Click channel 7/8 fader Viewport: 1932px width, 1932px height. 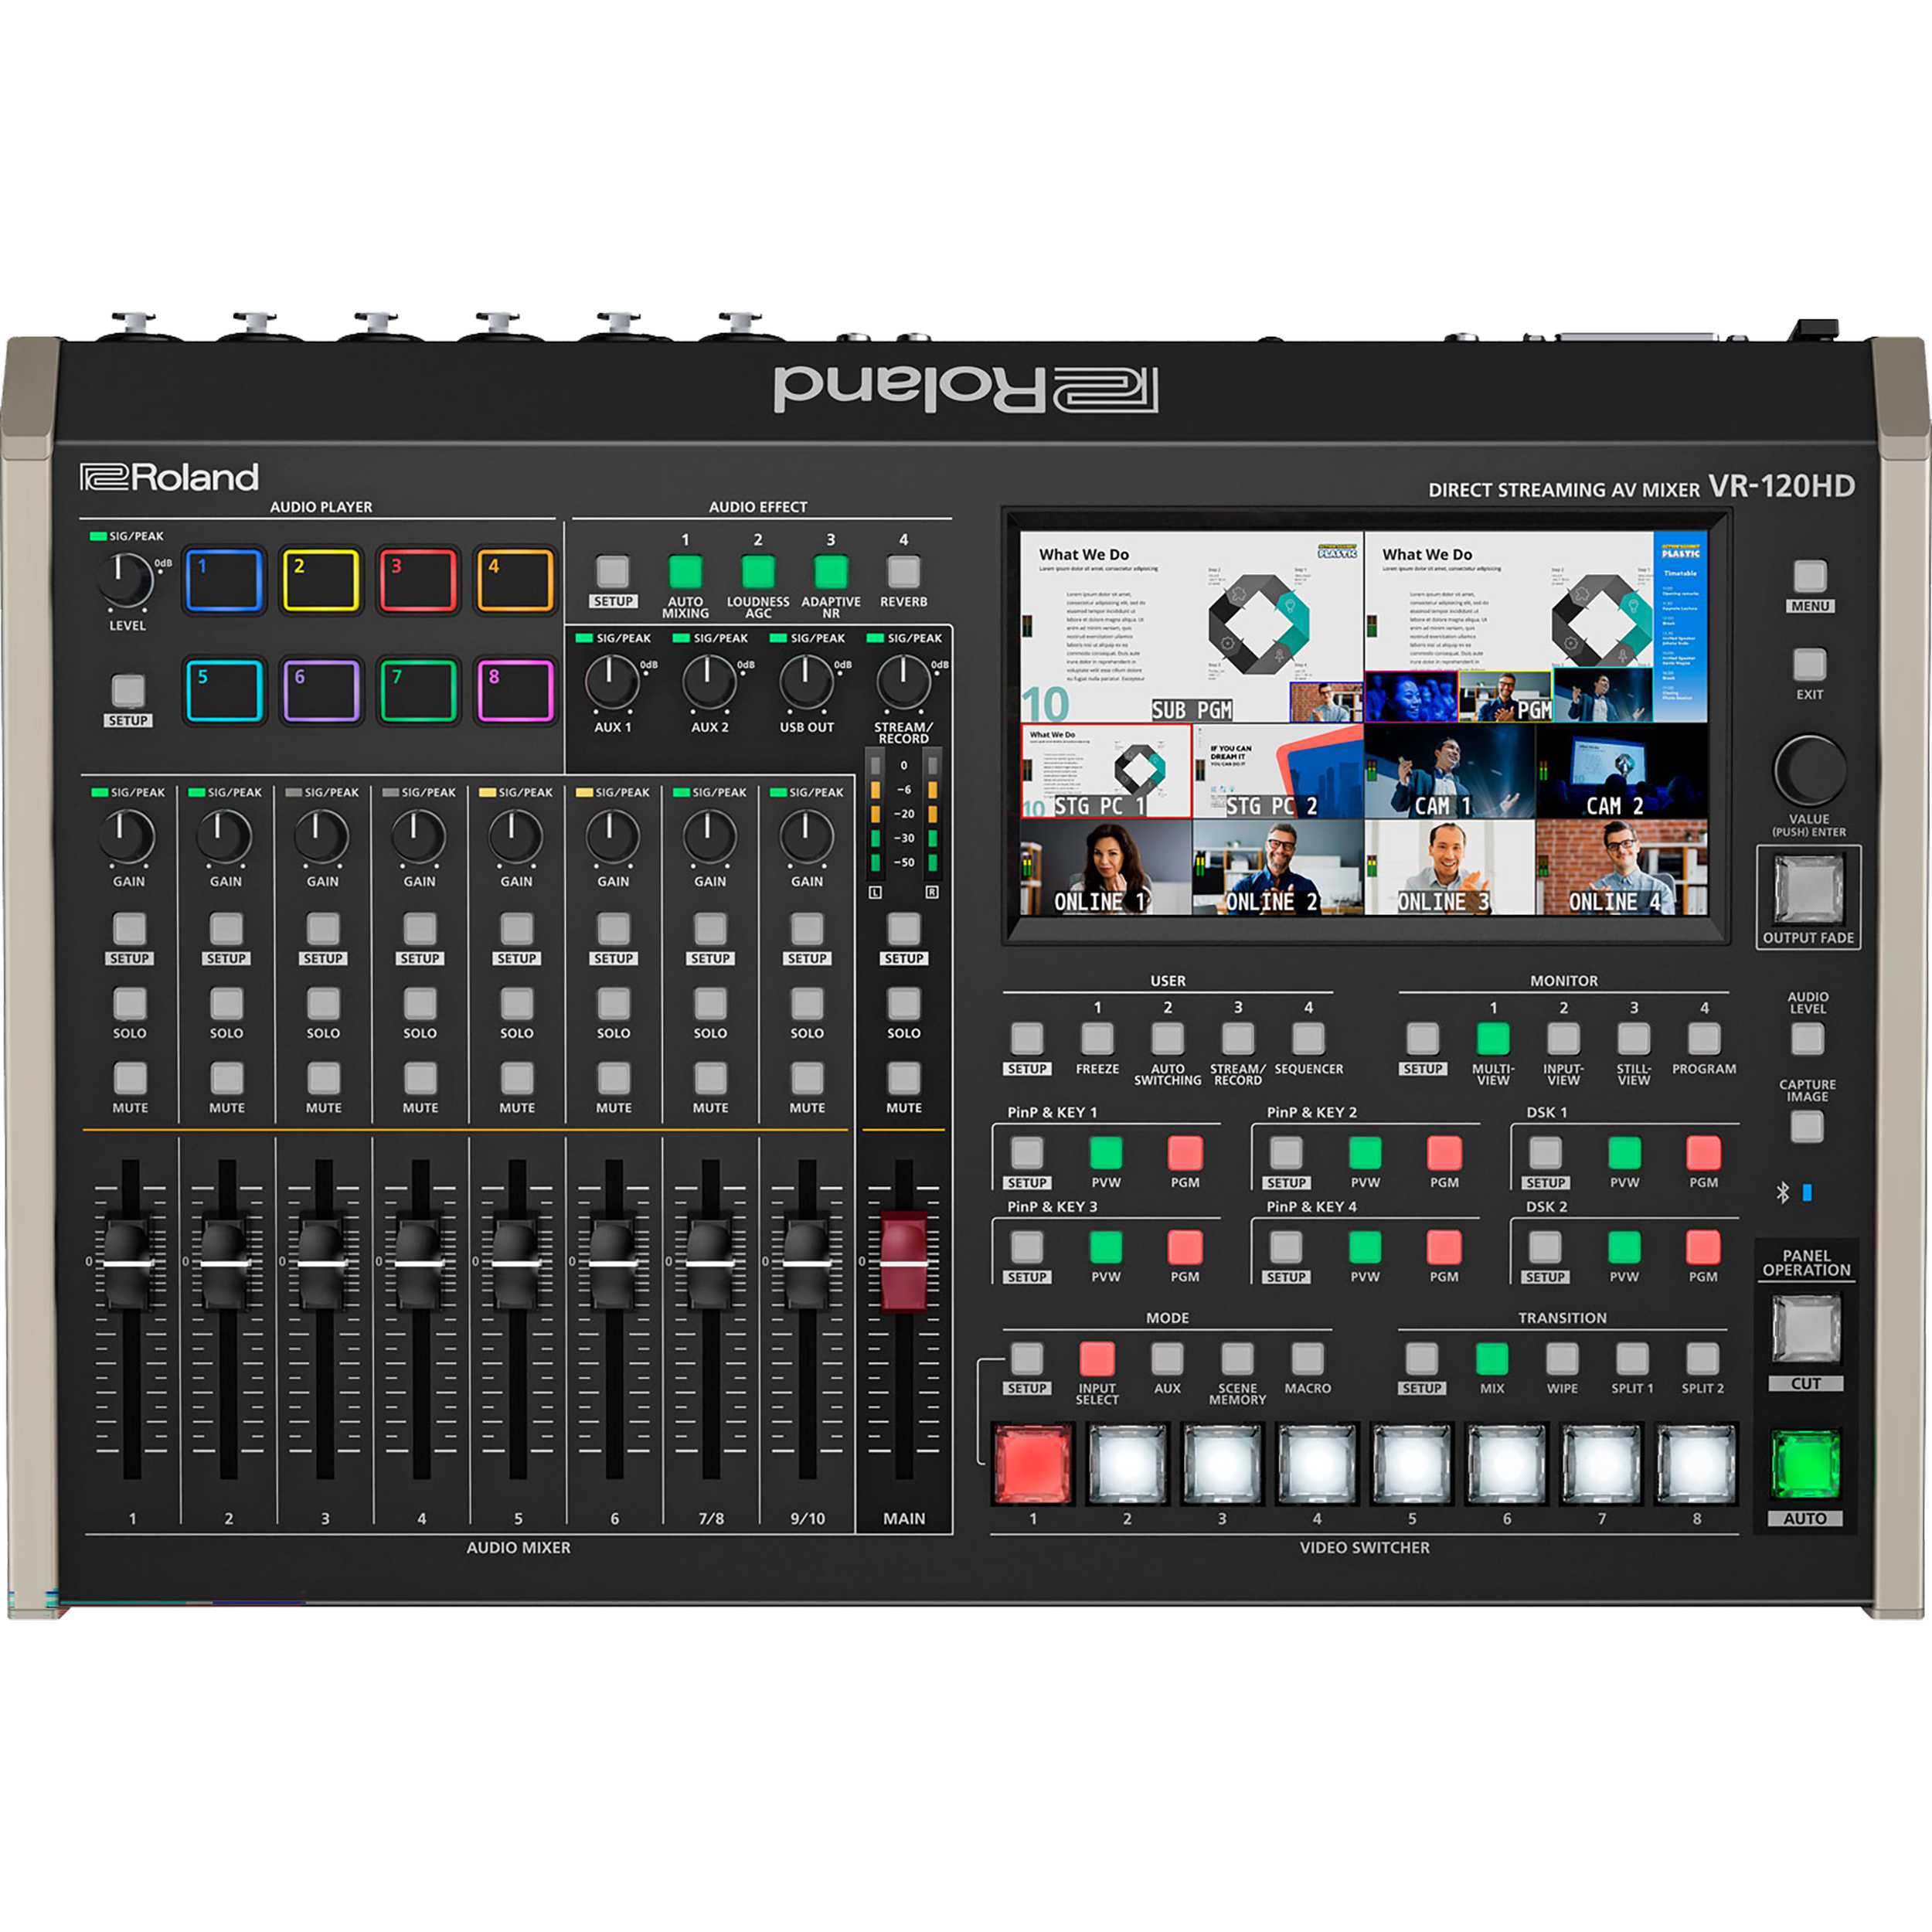[710, 1264]
